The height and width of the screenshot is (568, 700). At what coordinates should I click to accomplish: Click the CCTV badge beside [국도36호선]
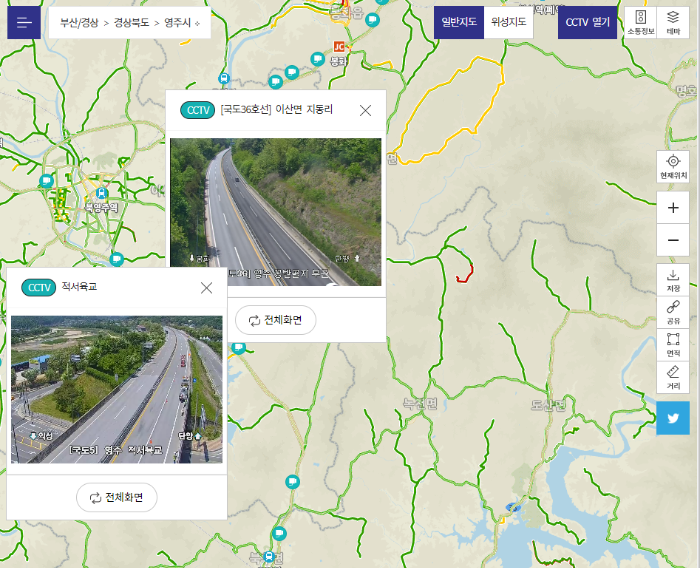point(197,110)
